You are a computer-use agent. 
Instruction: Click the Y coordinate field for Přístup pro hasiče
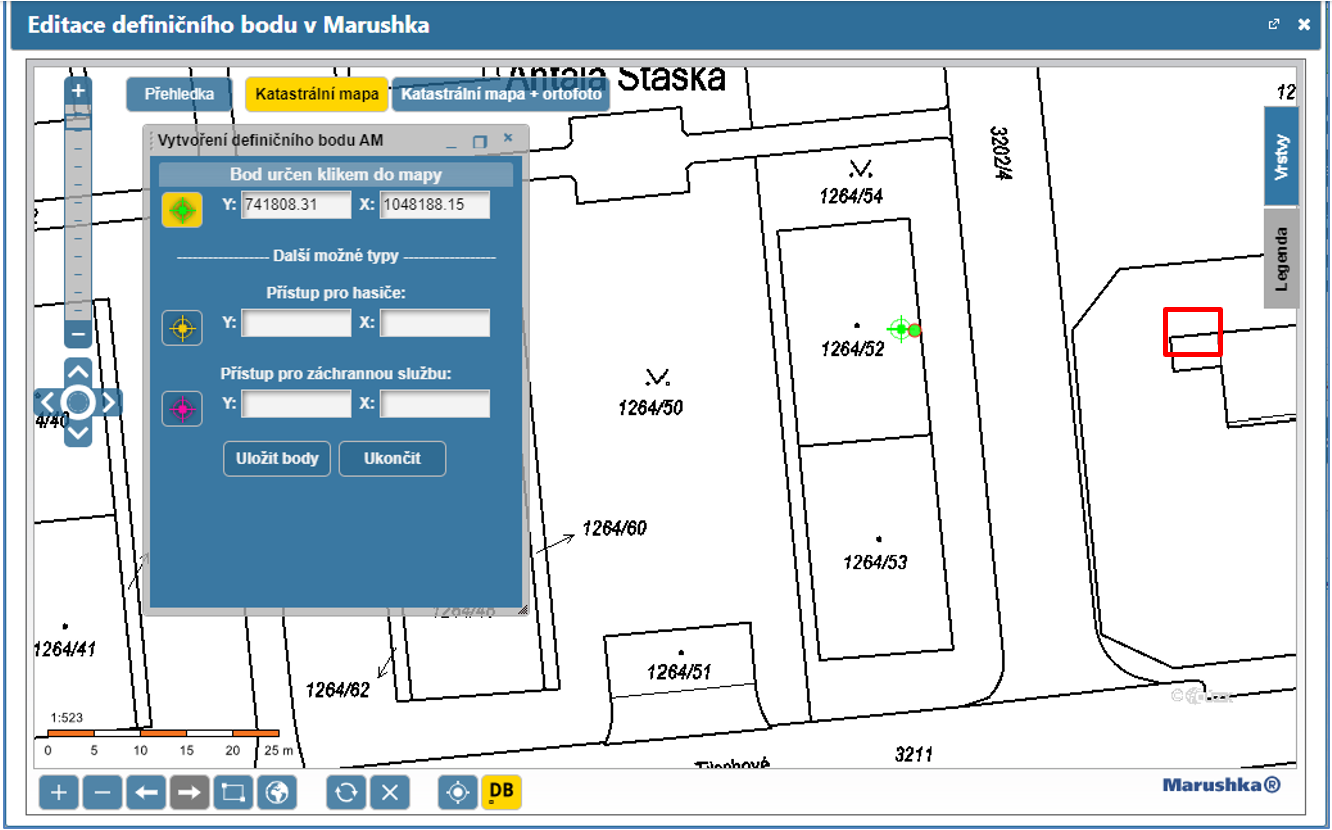pyautogui.click(x=296, y=323)
